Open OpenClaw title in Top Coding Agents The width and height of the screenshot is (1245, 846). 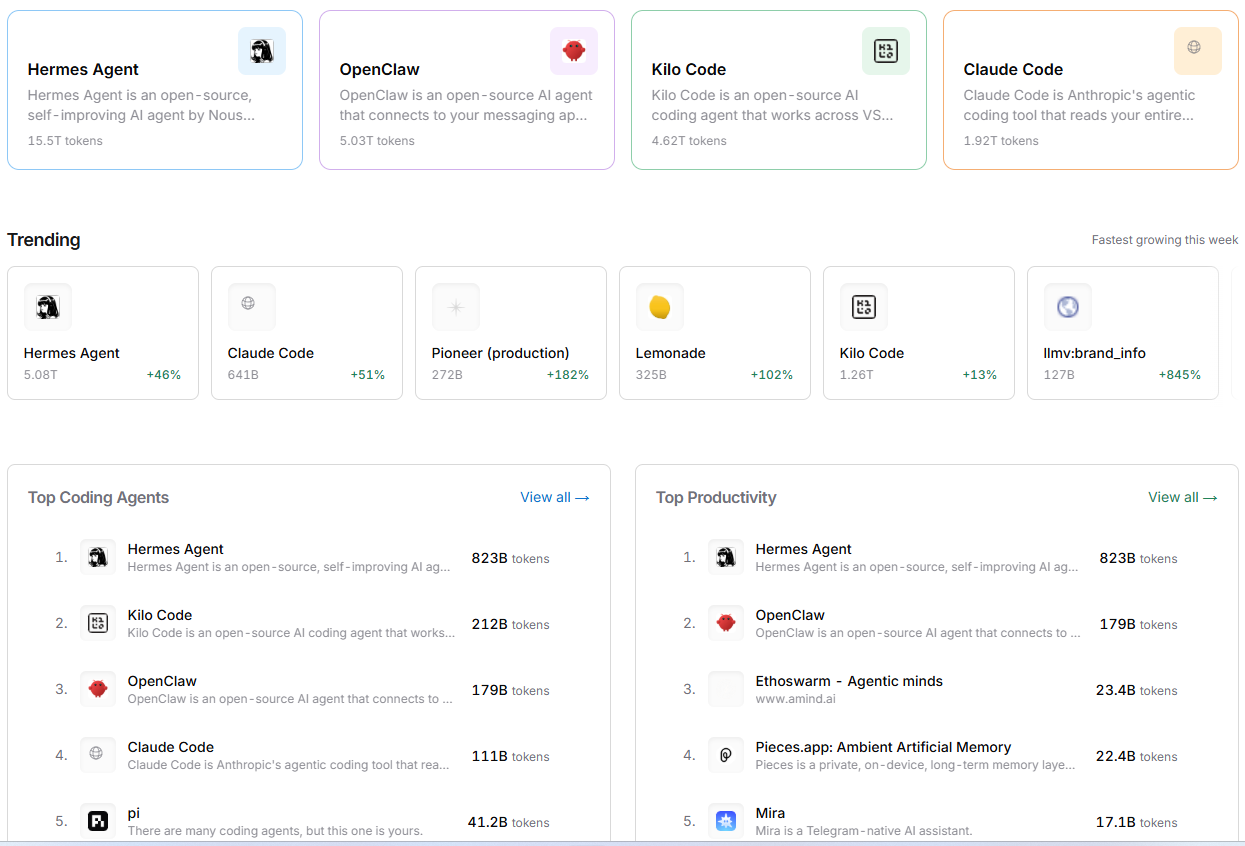tap(162, 681)
